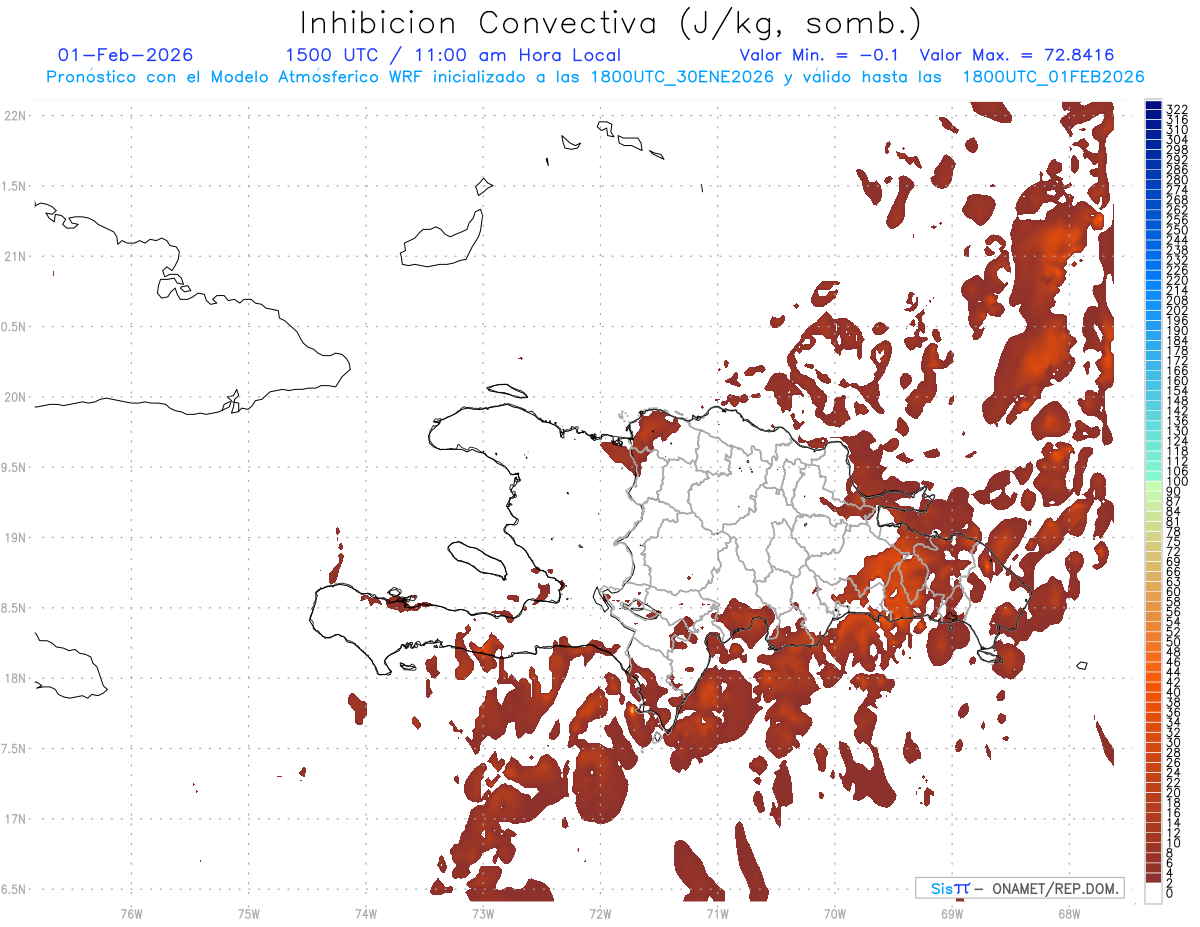Click the '1500 UTC / 11:00 am Hora Local' time text
The image size is (1200, 927).
453,55
